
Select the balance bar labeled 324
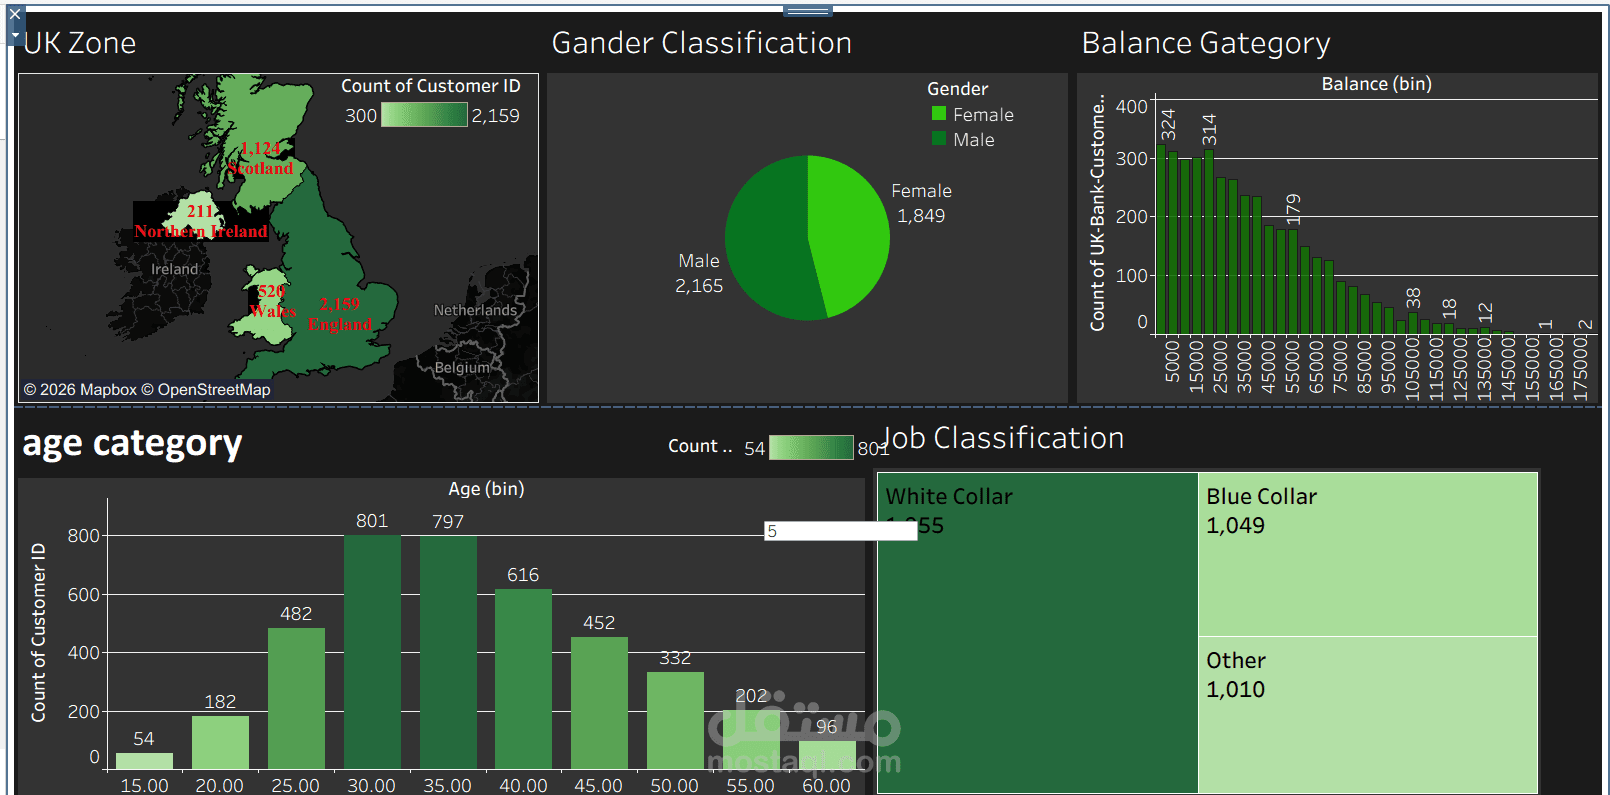(x=1161, y=239)
